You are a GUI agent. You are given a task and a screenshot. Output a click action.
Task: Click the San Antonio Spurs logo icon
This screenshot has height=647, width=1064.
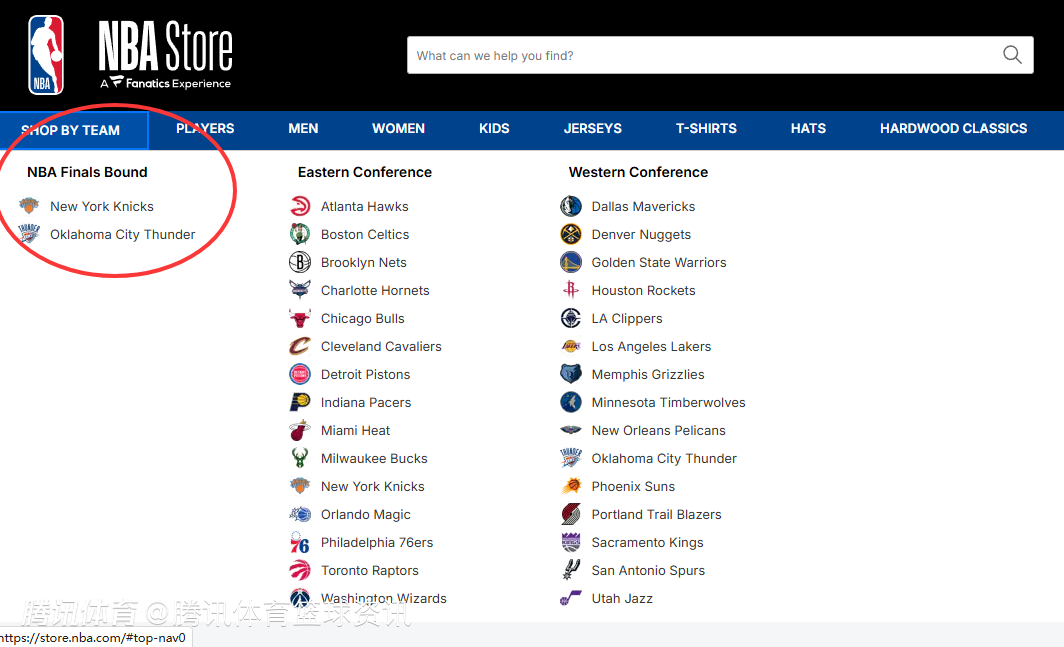click(571, 570)
